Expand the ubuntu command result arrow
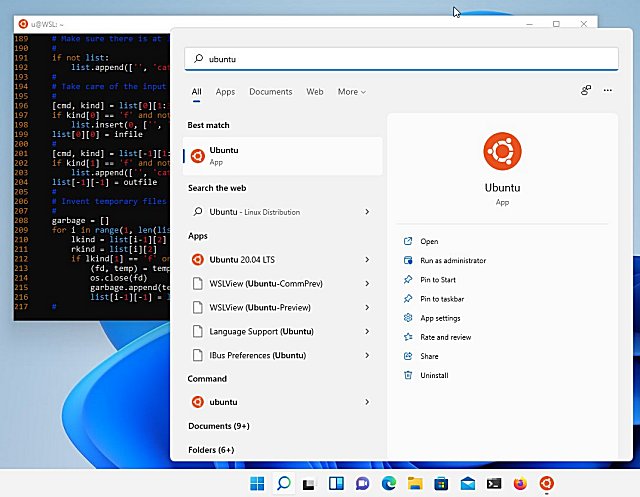 point(367,402)
